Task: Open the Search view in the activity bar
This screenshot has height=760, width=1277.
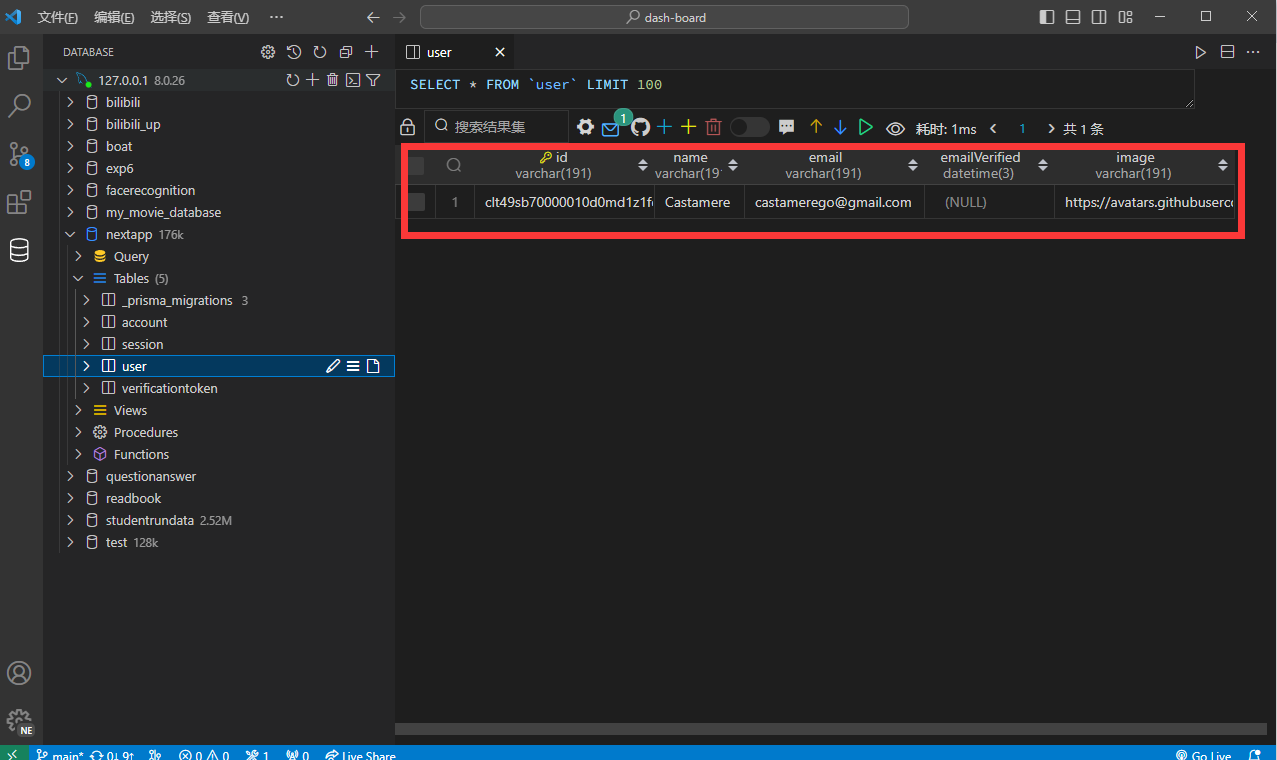Action: (19, 106)
